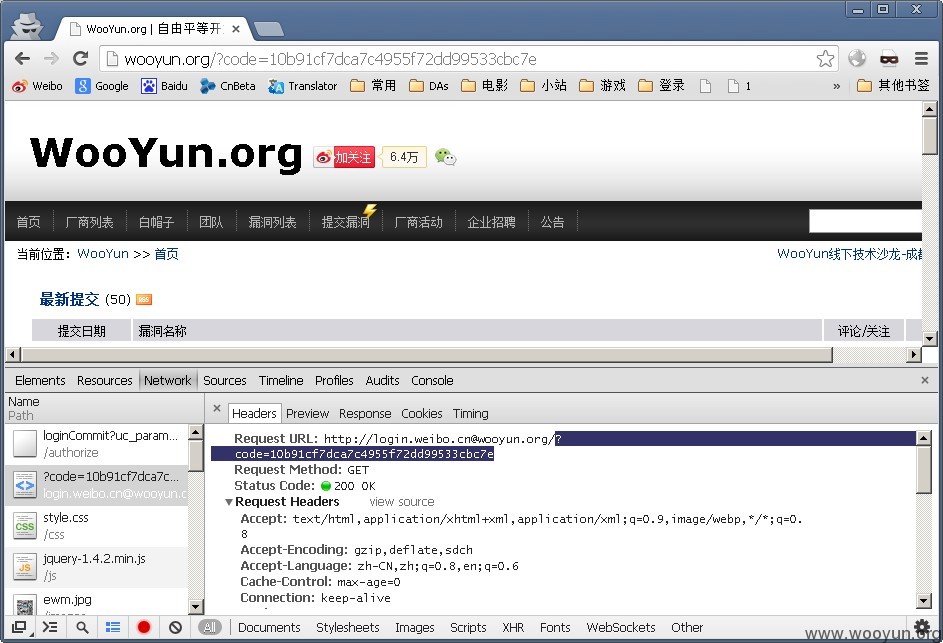The height and width of the screenshot is (643, 943).
Task: Toggle the DevTools dock-side icon
Action: point(19,627)
